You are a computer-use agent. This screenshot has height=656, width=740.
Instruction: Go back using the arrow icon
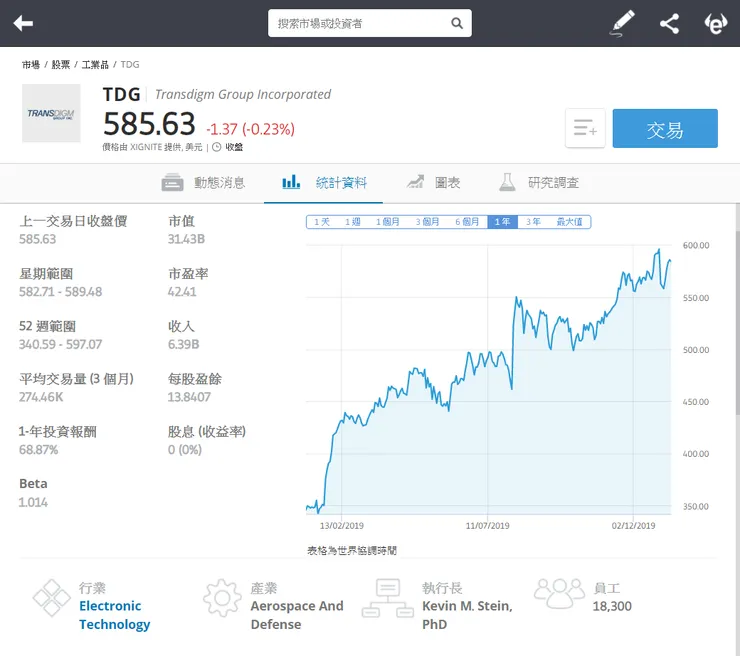[23, 23]
